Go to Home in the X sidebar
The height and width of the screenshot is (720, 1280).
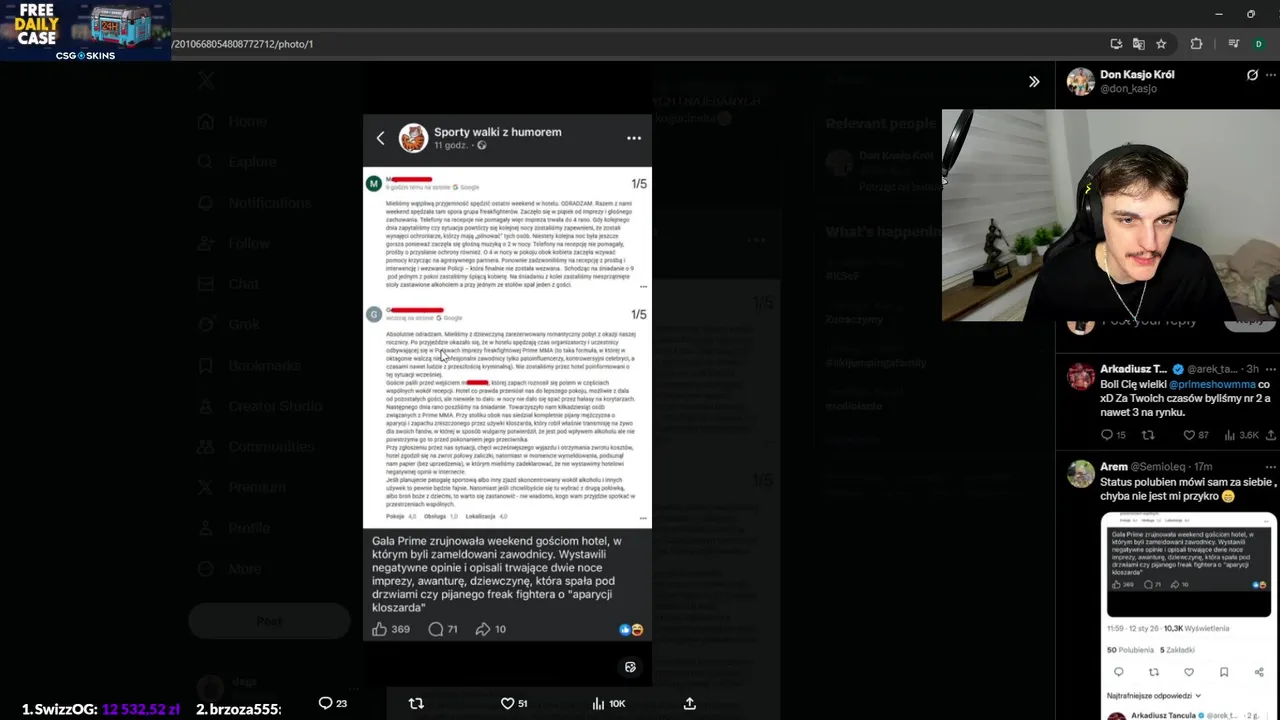[234, 121]
